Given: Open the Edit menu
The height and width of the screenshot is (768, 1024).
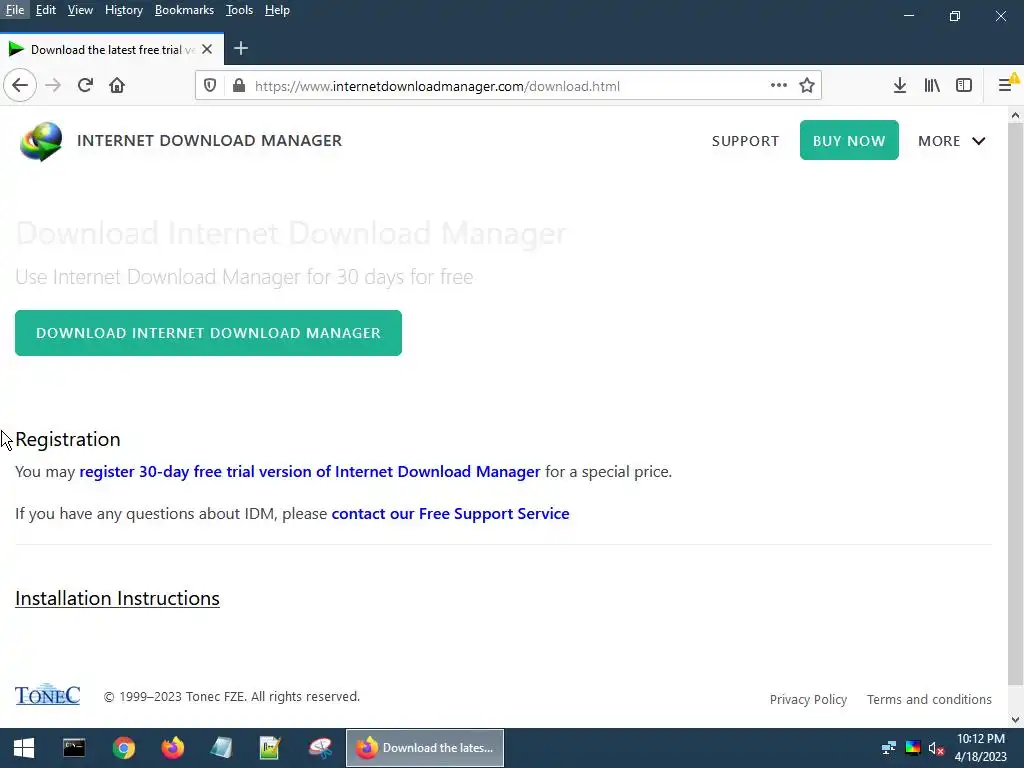Looking at the screenshot, I should click(46, 10).
